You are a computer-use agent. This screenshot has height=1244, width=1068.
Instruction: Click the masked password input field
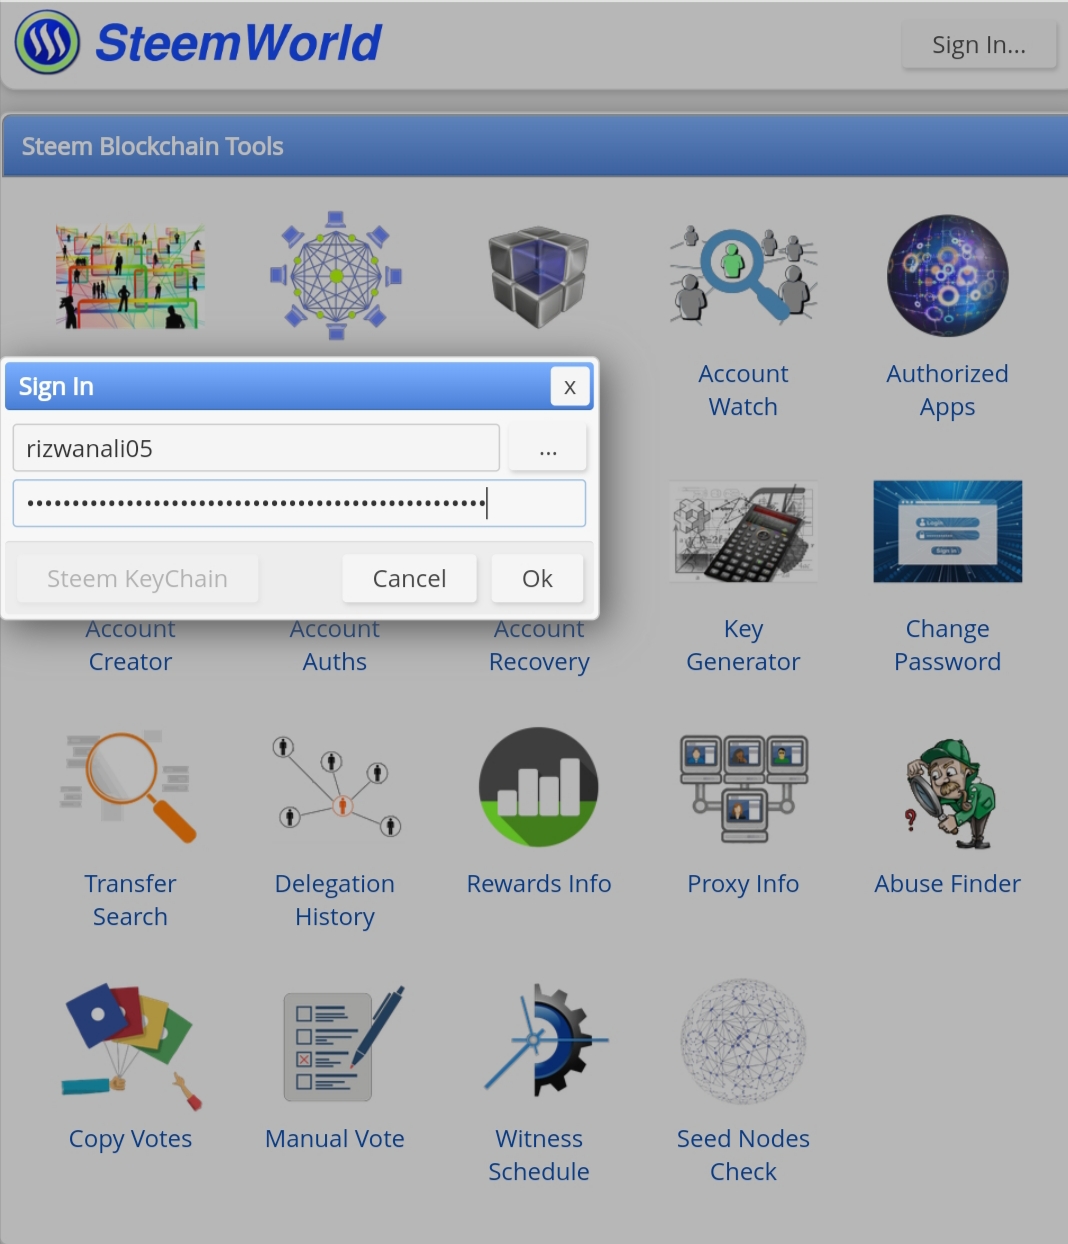[x=299, y=503]
